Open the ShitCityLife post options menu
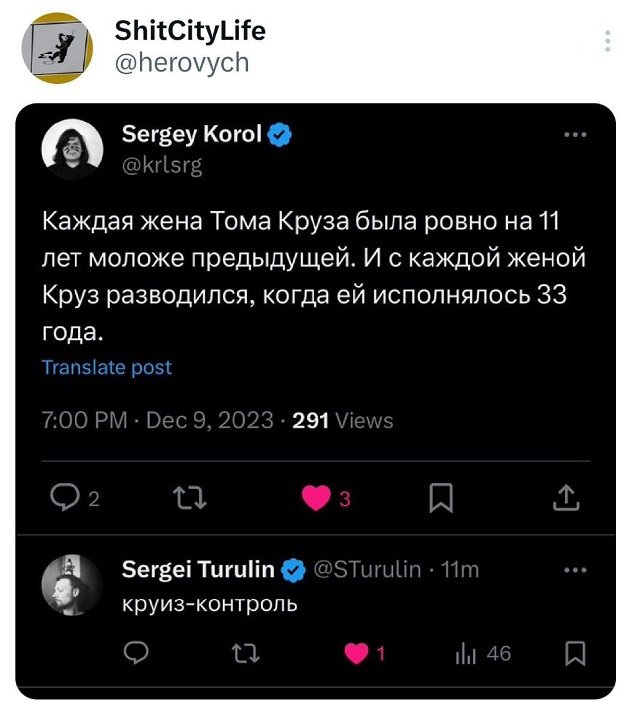Image resolution: width=640 pixels, height=713 pixels. point(607,41)
